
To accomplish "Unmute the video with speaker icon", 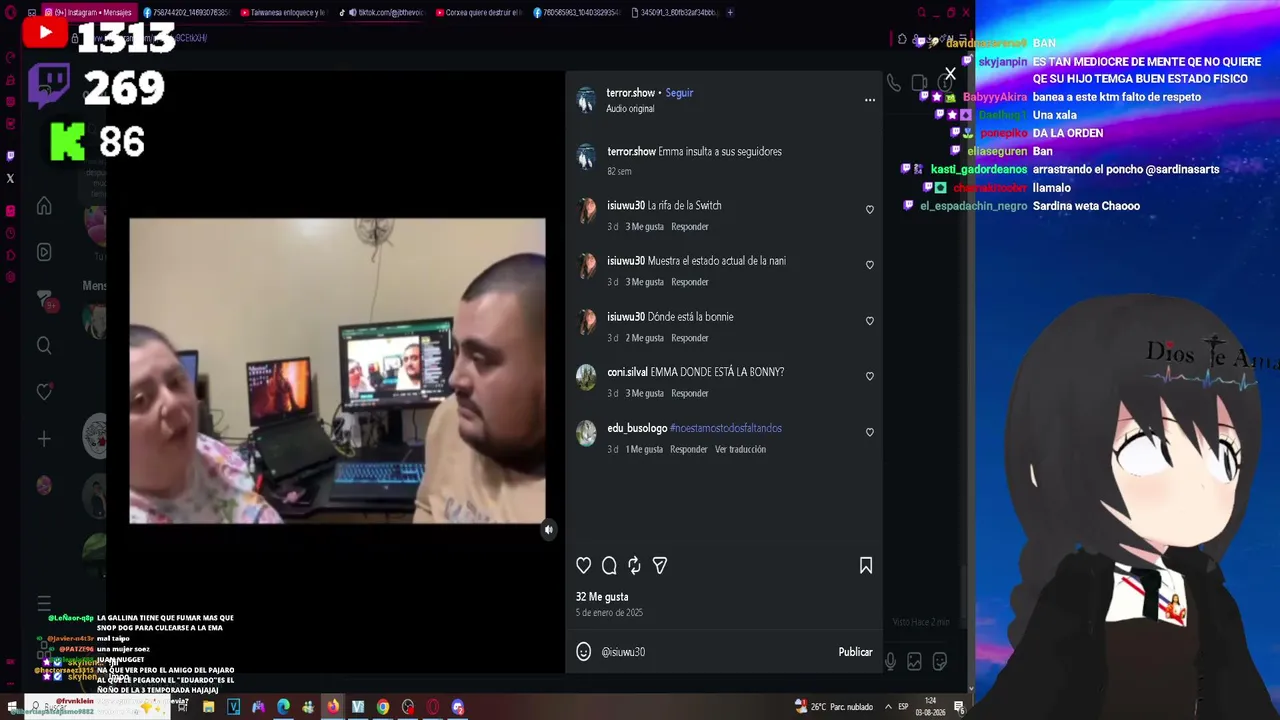I will click(548, 530).
